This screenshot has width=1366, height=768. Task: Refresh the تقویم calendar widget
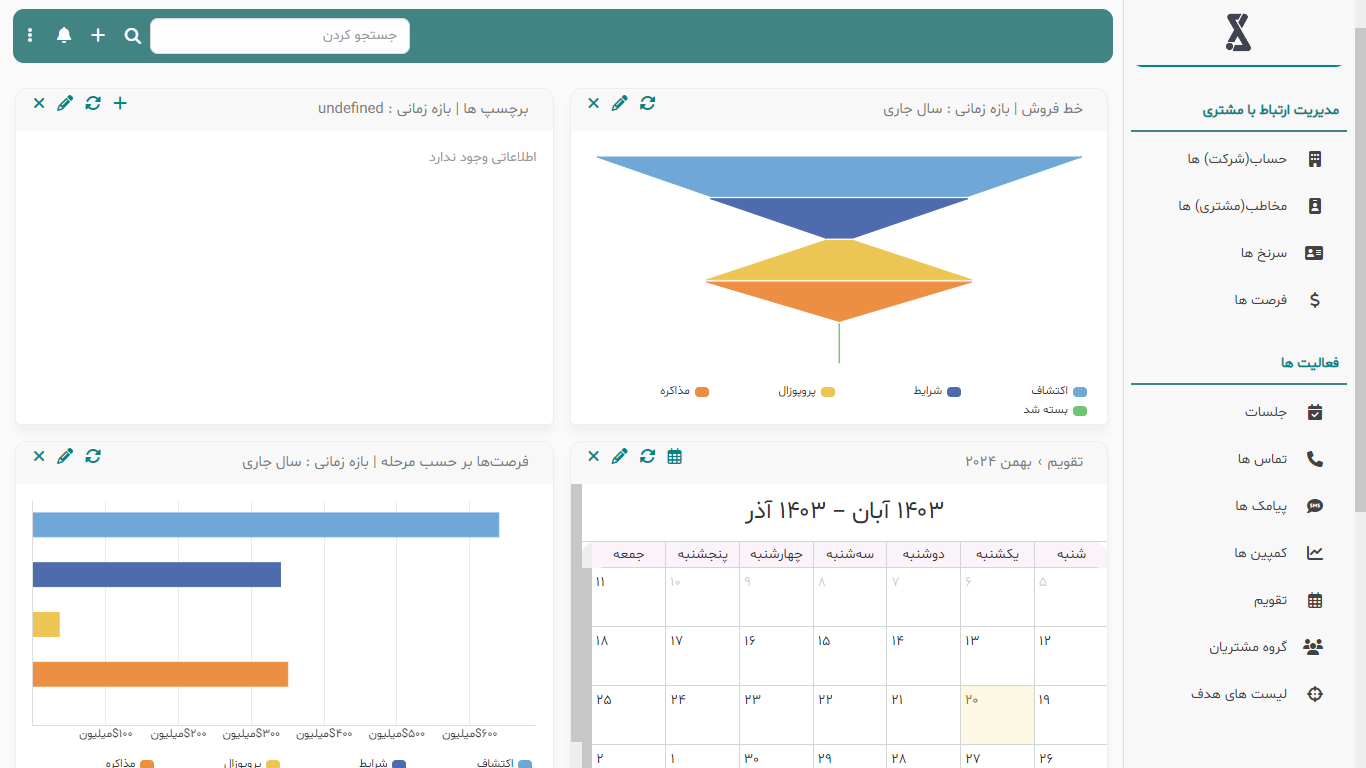(648, 456)
